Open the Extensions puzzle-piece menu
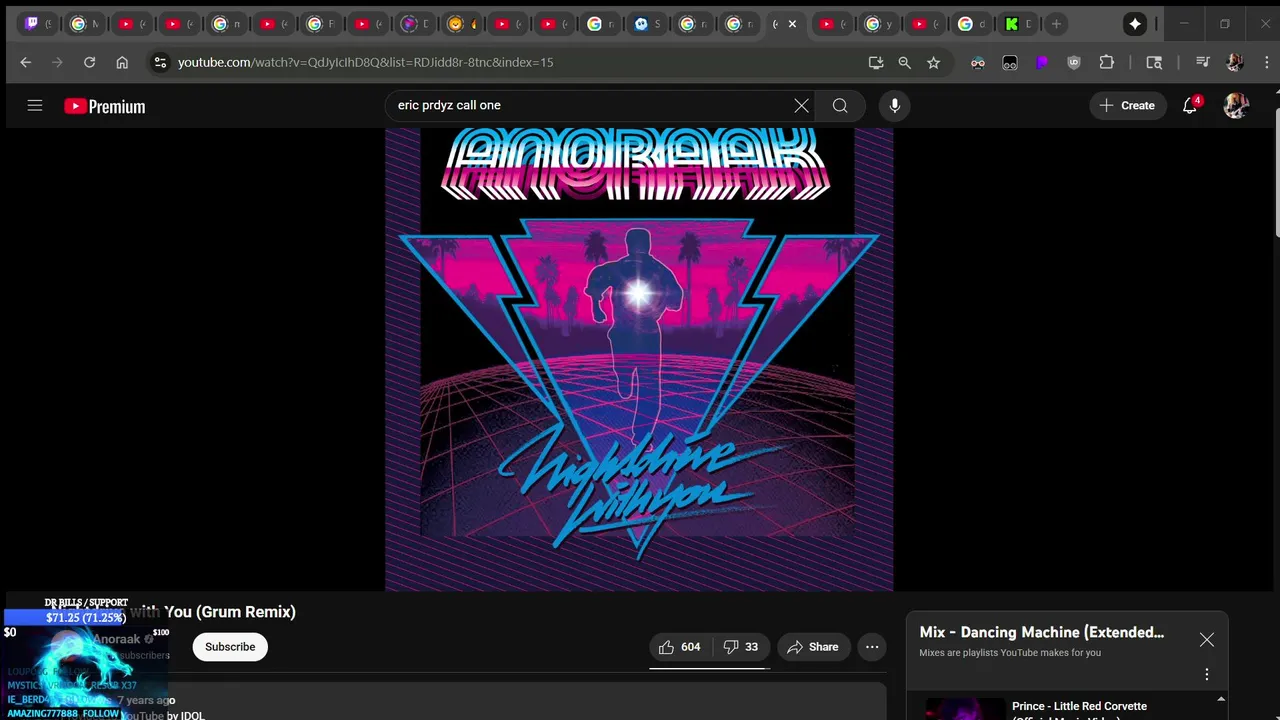Image resolution: width=1280 pixels, height=720 pixels. point(1107,62)
